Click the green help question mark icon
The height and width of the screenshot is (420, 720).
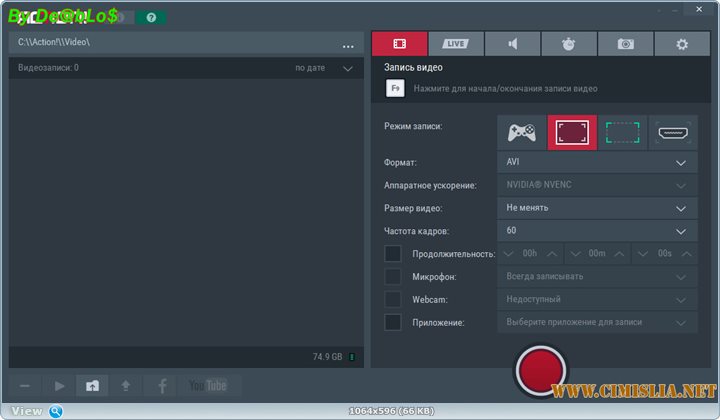pos(151,18)
